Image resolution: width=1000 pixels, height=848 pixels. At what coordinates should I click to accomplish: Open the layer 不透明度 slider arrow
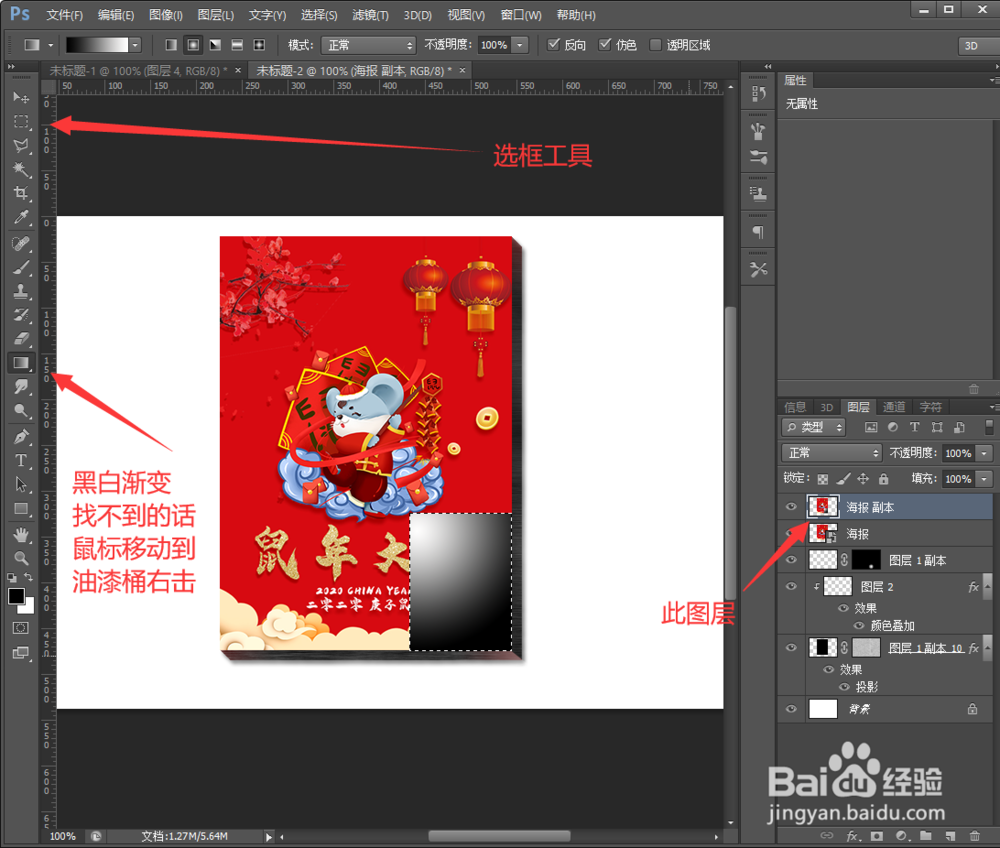985,453
